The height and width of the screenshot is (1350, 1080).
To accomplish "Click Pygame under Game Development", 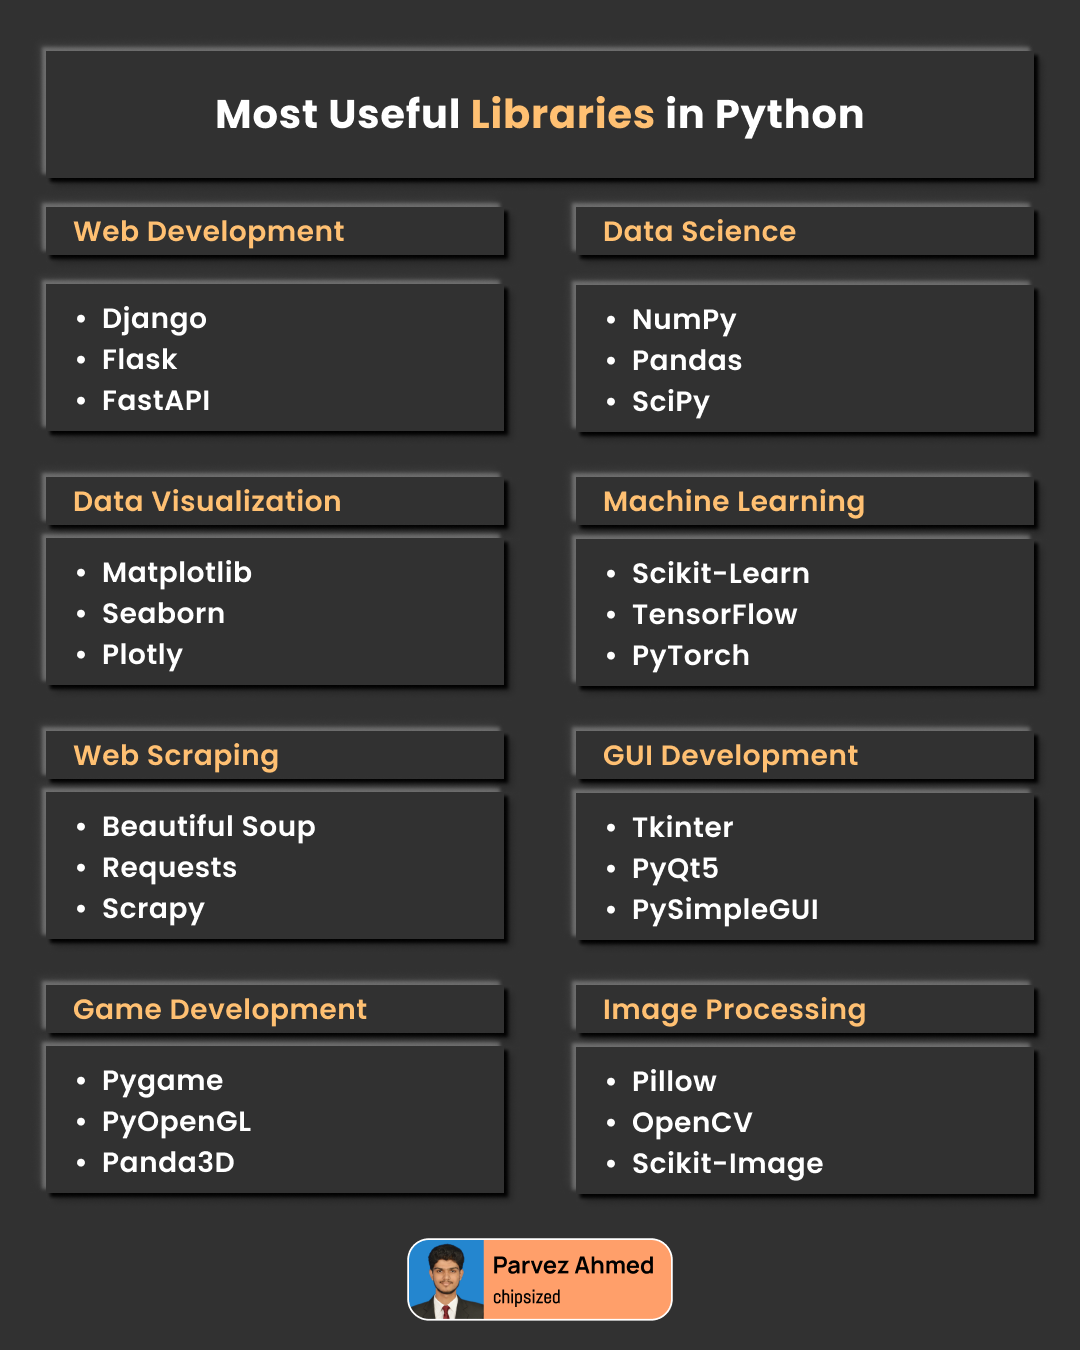I will [162, 1081].
